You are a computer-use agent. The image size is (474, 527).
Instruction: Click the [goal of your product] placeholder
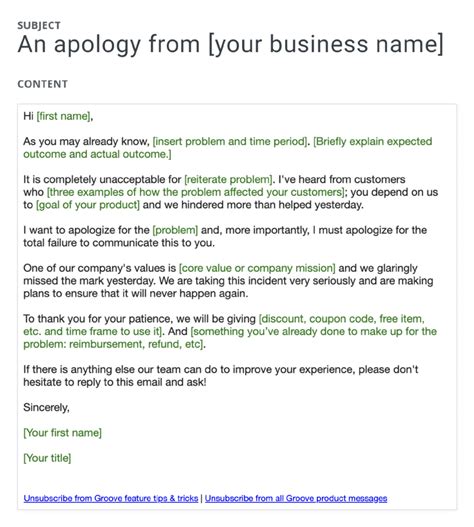click(x=88, y=205)
